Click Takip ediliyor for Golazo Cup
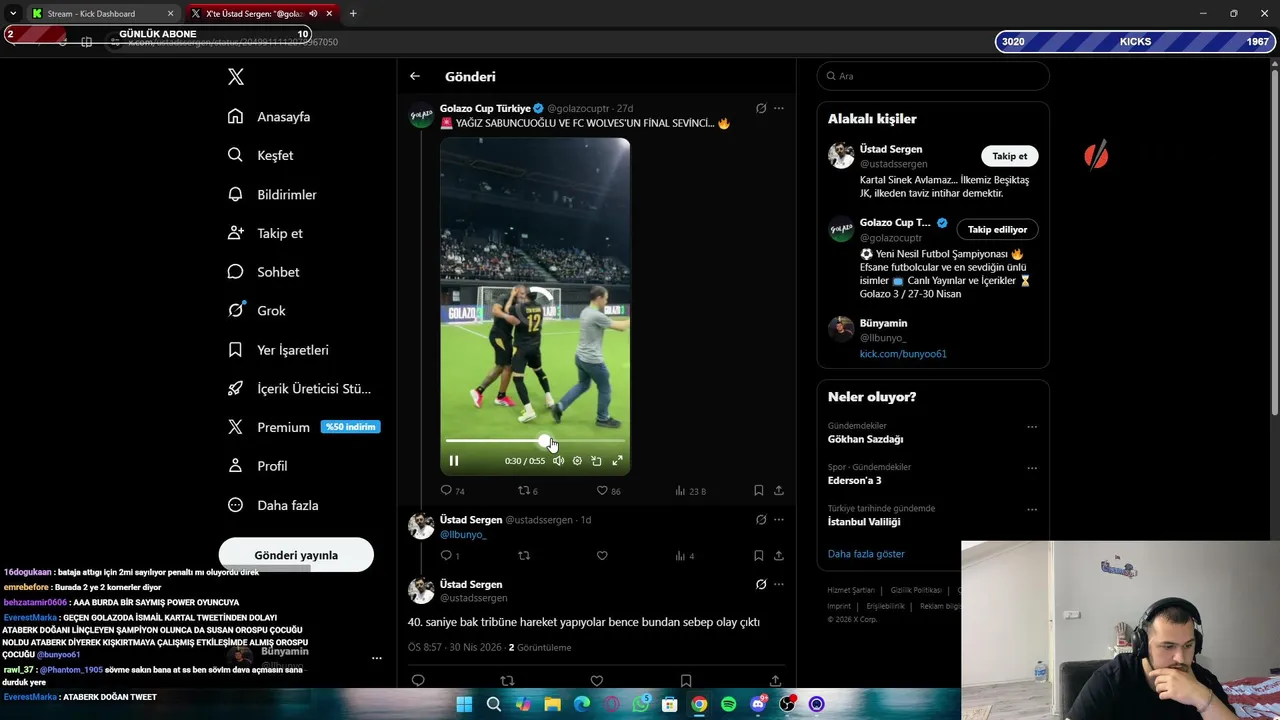Viewport: 1280px width, 720px height. coord(997,229)
